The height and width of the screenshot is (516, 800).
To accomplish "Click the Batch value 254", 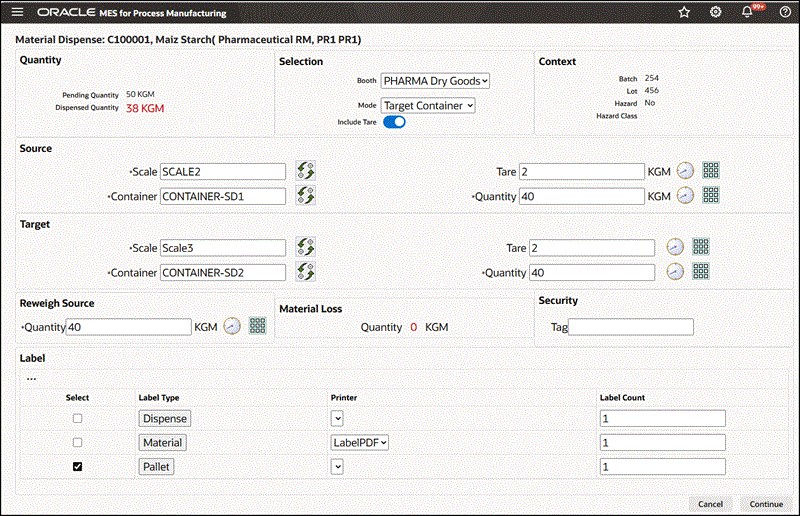I will (x=652, y=78).
